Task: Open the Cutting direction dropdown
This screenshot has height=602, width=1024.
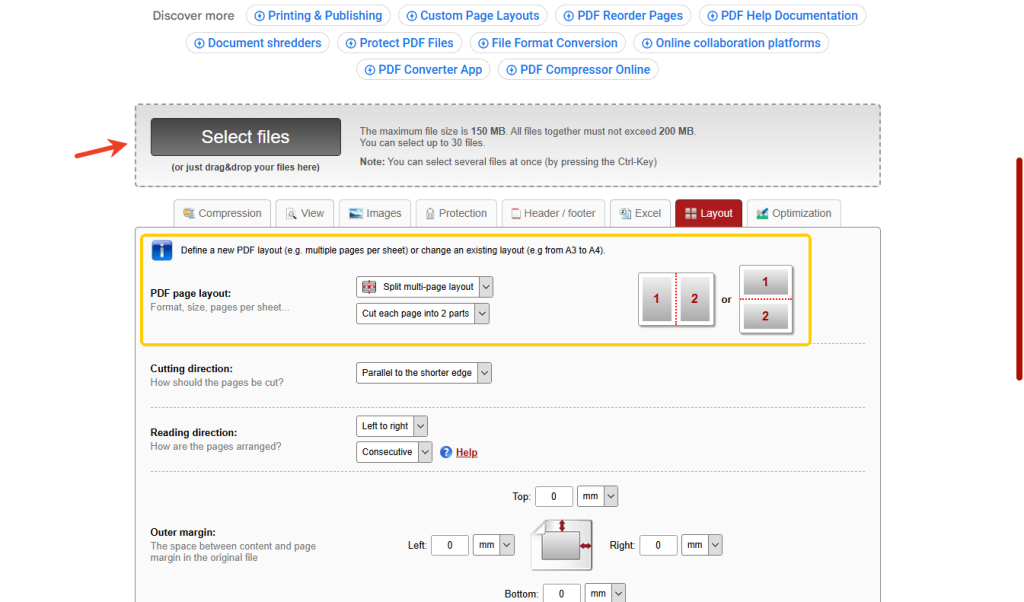Action: [x=423, y=372]
